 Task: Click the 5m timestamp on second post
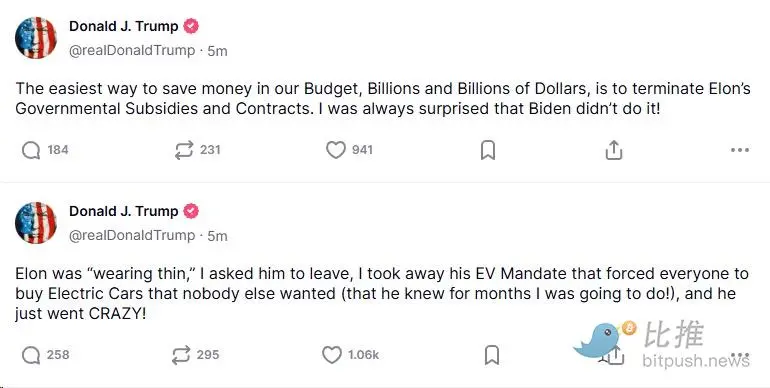[217, 236]
